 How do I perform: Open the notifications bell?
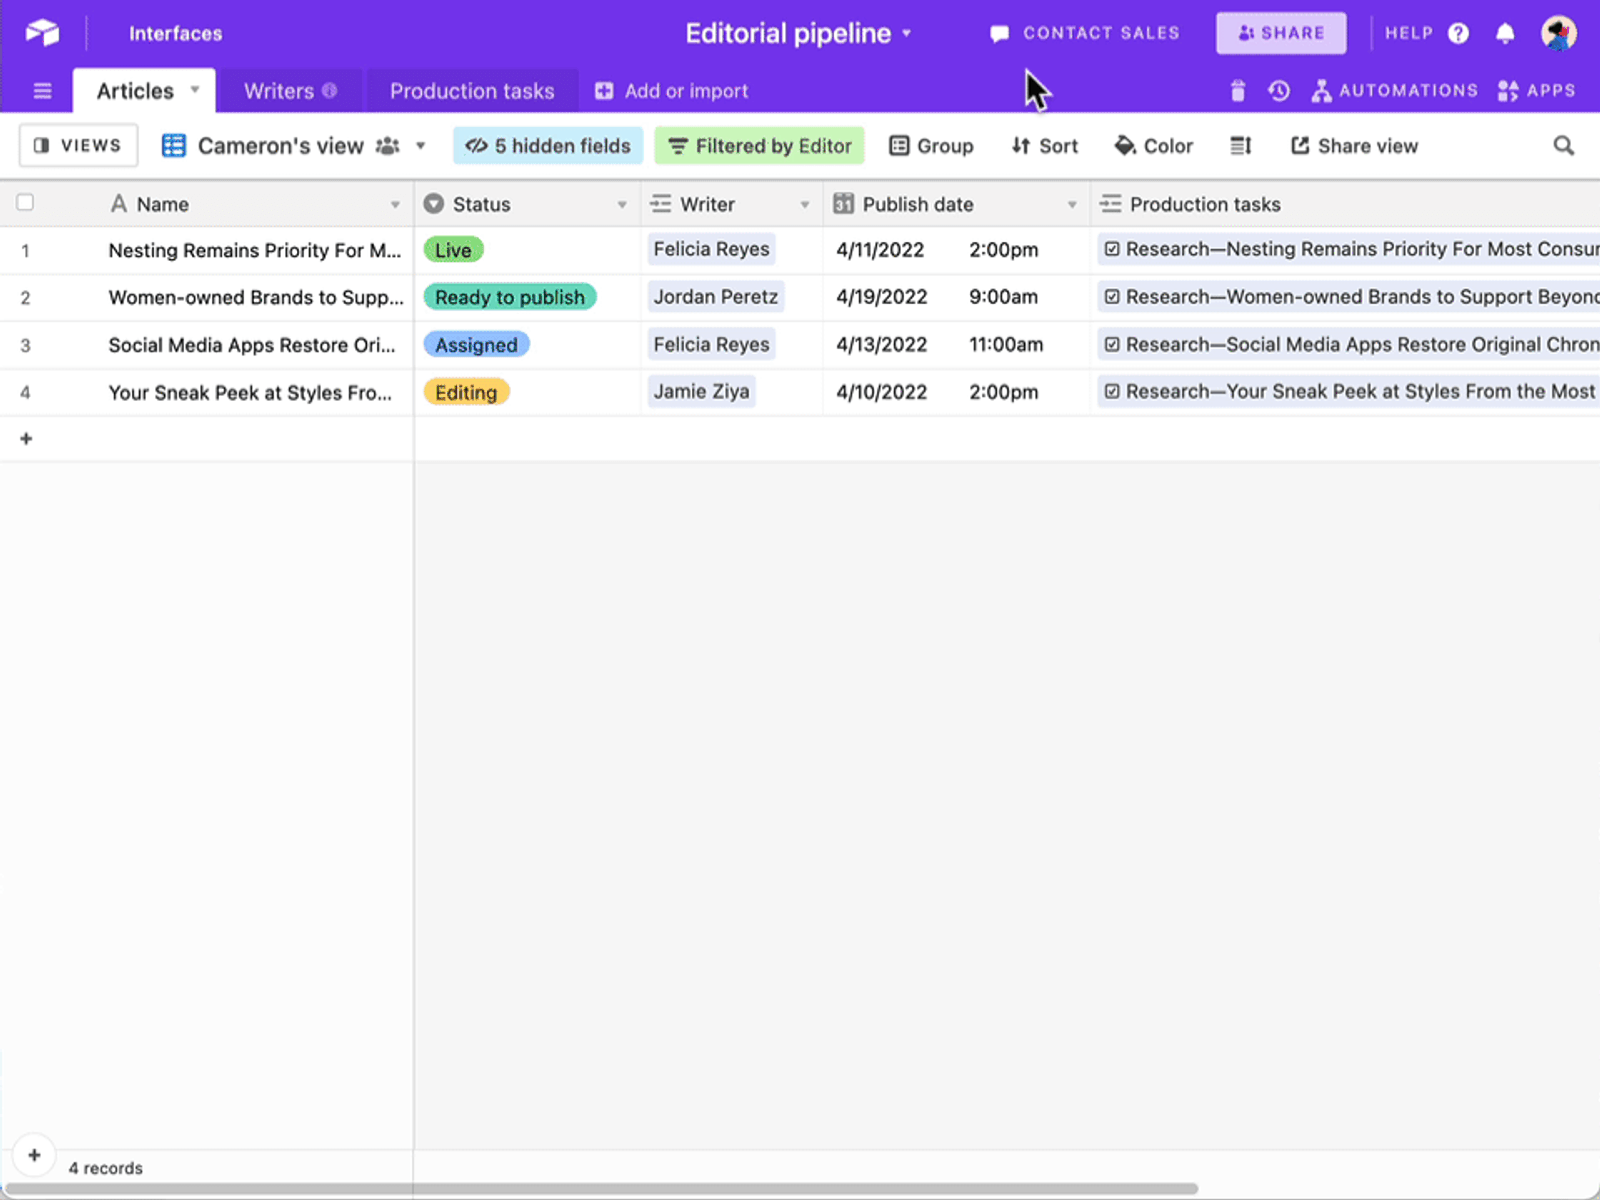coord(1504,33)
